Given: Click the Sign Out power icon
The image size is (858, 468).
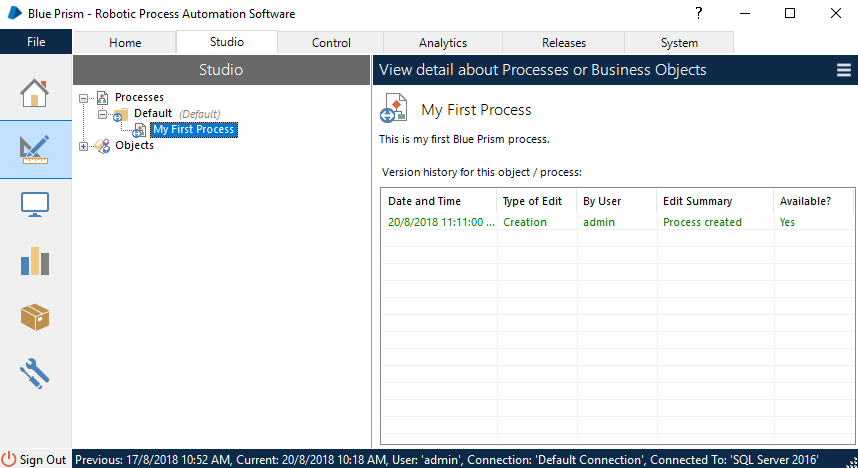Looking at the screenshot, I should tap(9, 459).
